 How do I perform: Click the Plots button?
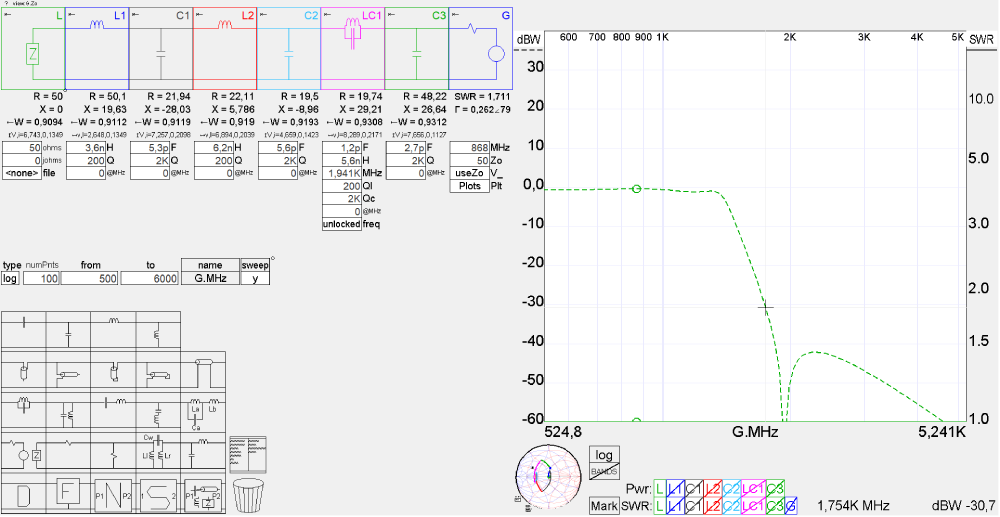pyautogui.click(x=468, y=186)
